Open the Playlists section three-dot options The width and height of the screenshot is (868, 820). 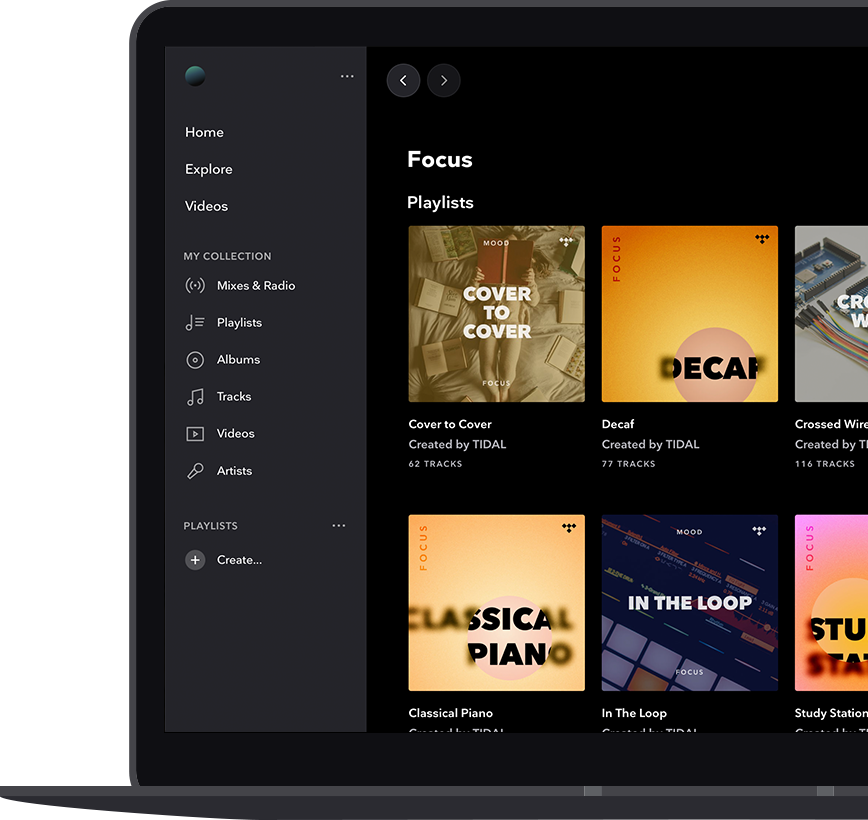click(x=339, y=526)
